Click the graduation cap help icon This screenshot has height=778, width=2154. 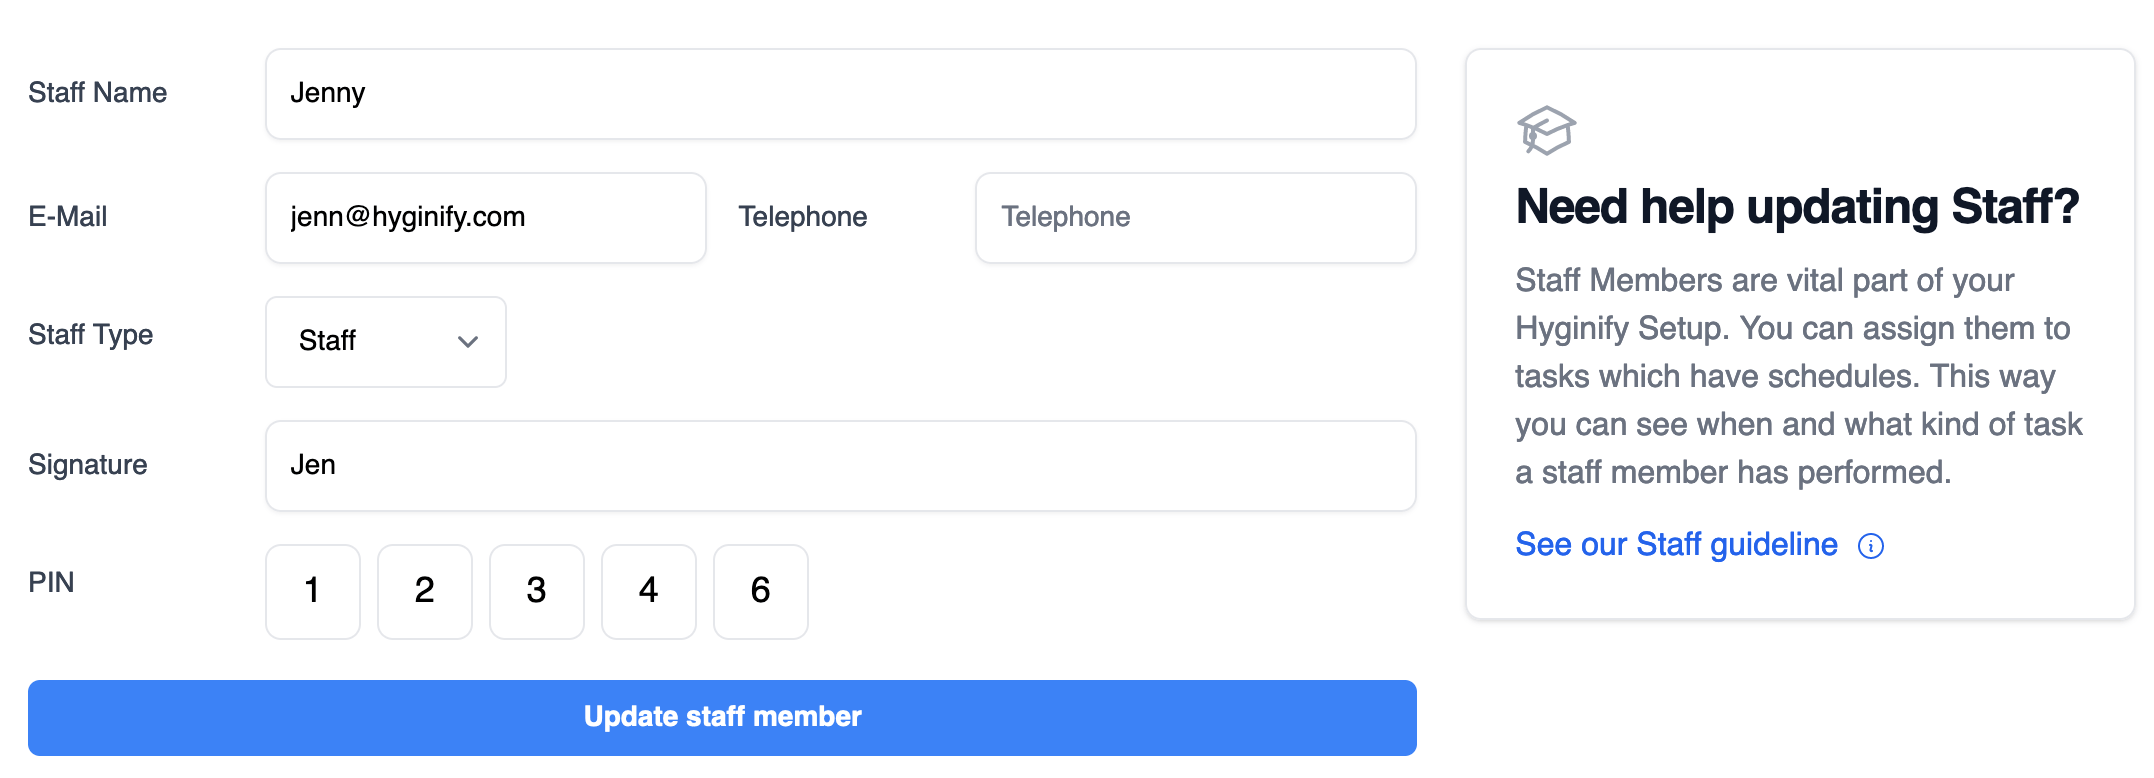[x=1545, y=131]
